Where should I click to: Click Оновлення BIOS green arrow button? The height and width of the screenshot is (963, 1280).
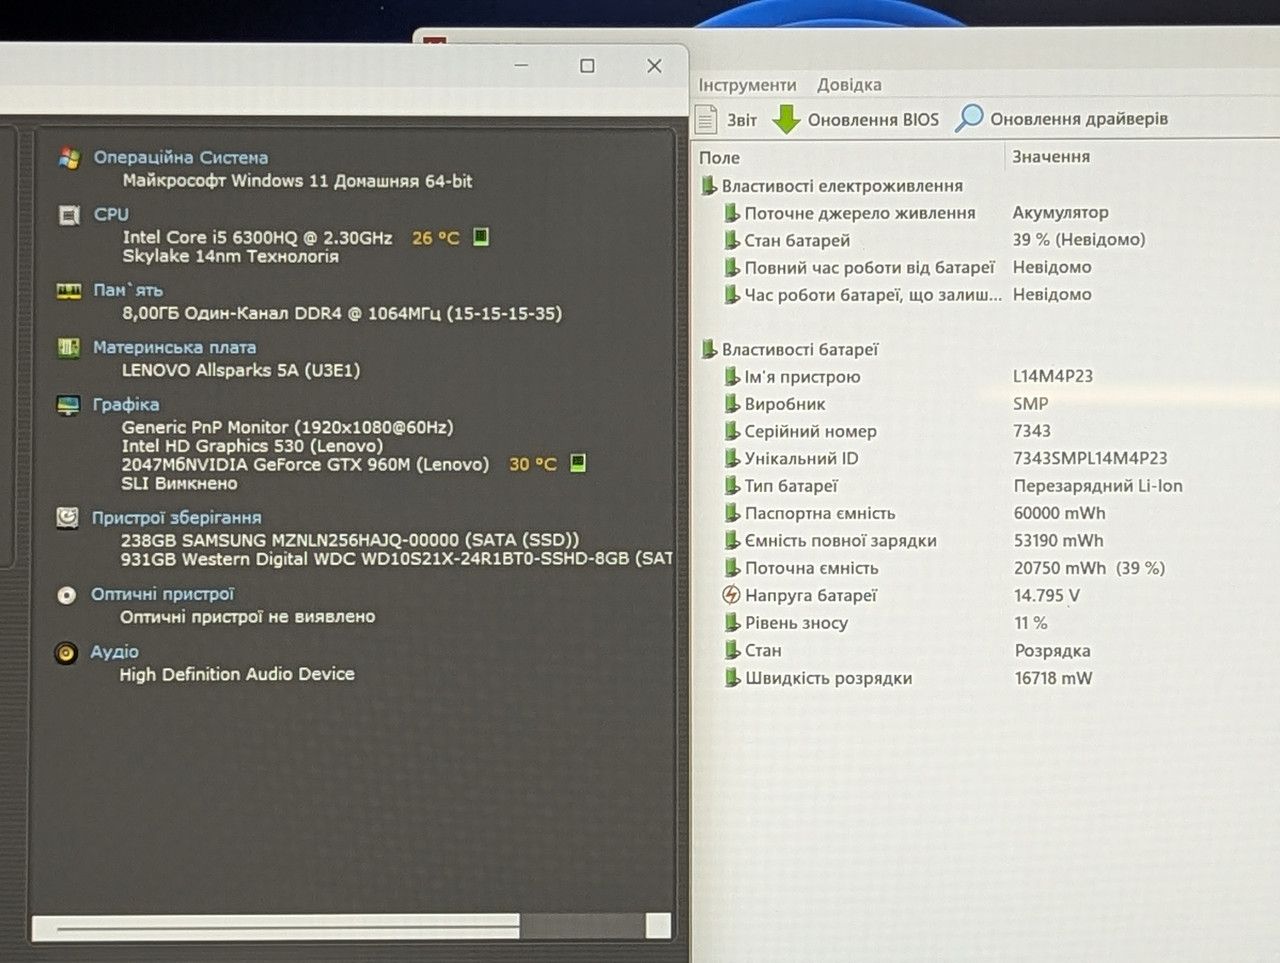pos(856,120)
